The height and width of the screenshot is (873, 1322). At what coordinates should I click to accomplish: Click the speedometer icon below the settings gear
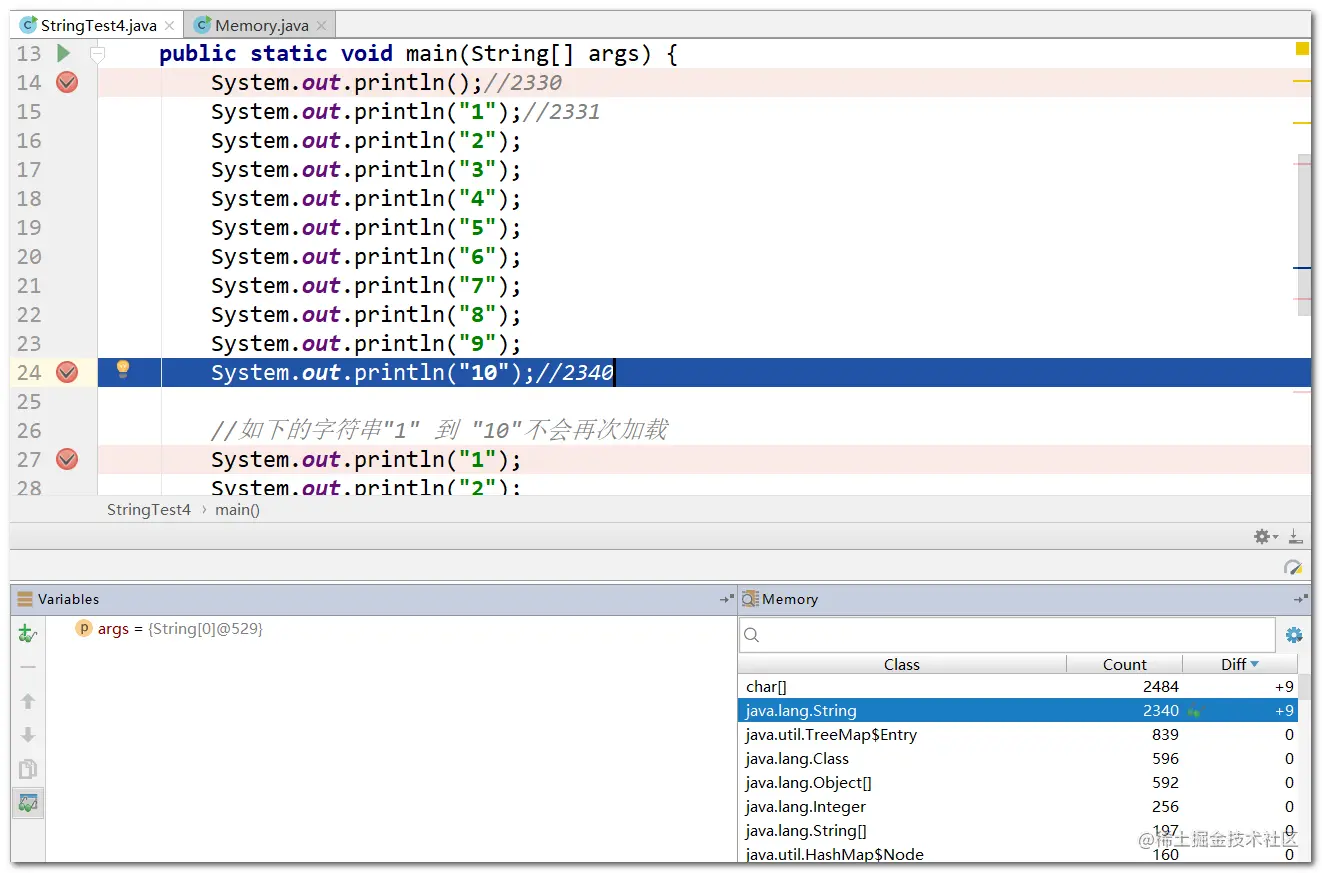(x=1293, y=567)
